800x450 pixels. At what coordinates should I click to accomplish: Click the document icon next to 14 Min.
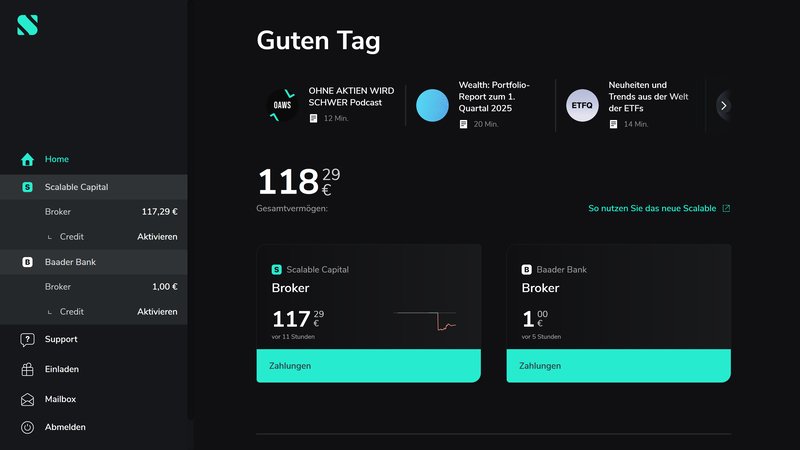(613, 124)
